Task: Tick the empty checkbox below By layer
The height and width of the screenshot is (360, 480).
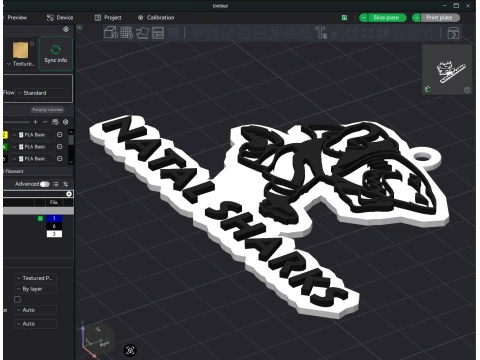Action: click(x=18, y=299)
